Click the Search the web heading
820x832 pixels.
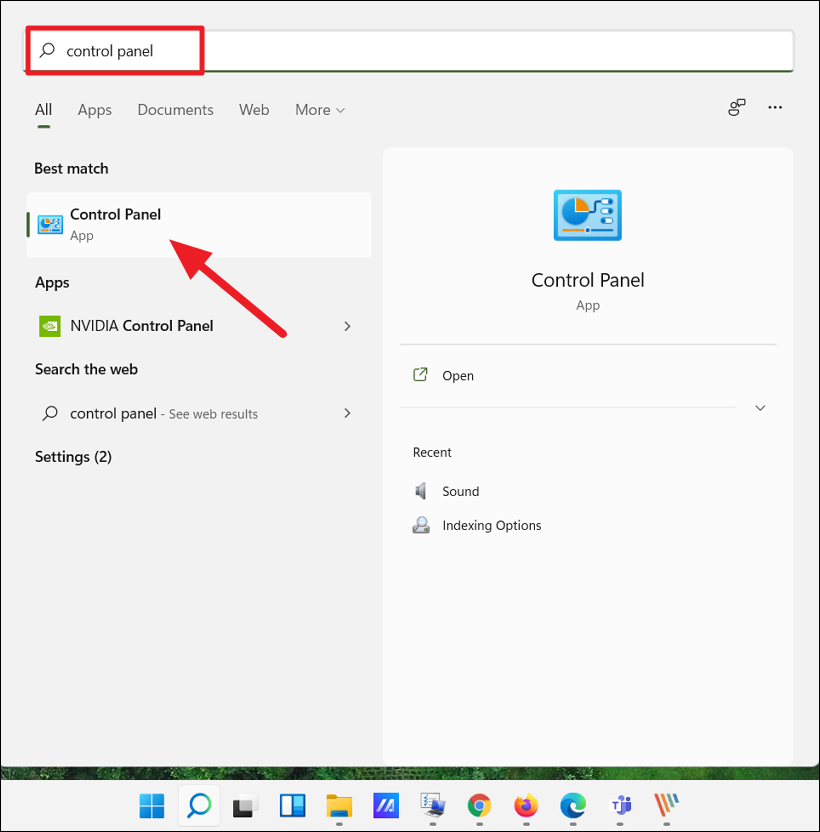pos(87,369)
